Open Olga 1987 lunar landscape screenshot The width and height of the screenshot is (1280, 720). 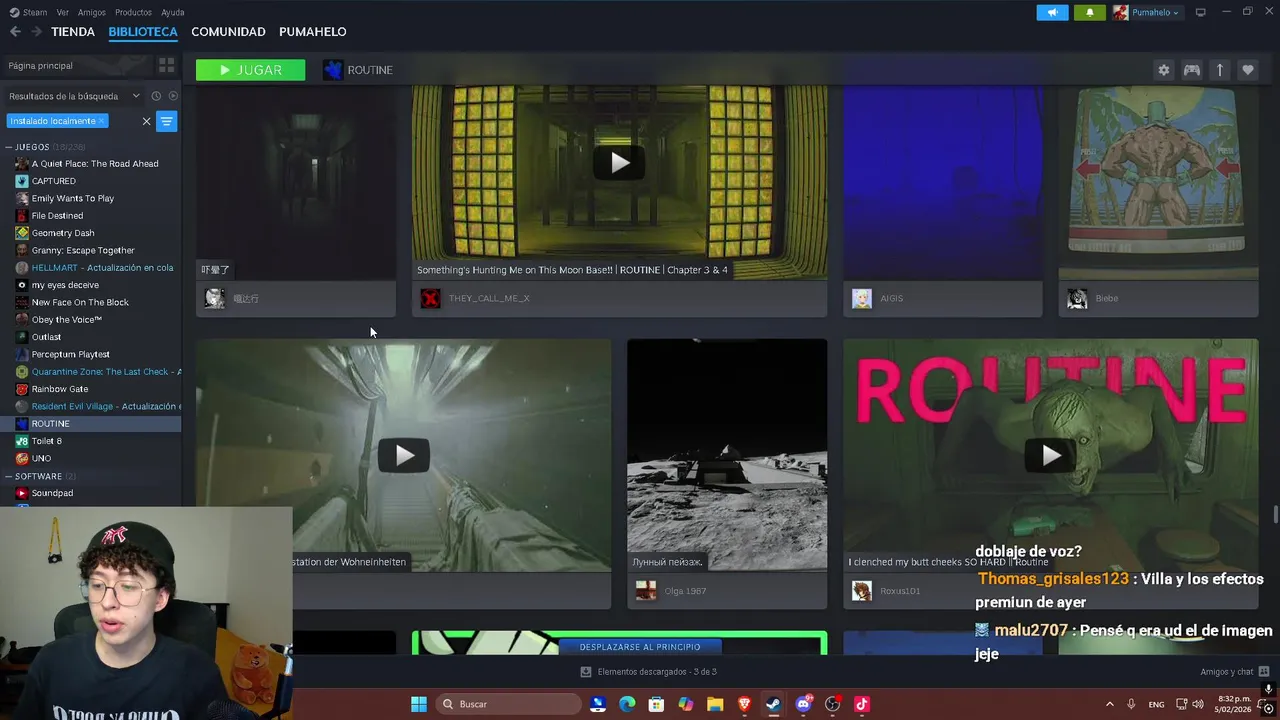point(727,455)
